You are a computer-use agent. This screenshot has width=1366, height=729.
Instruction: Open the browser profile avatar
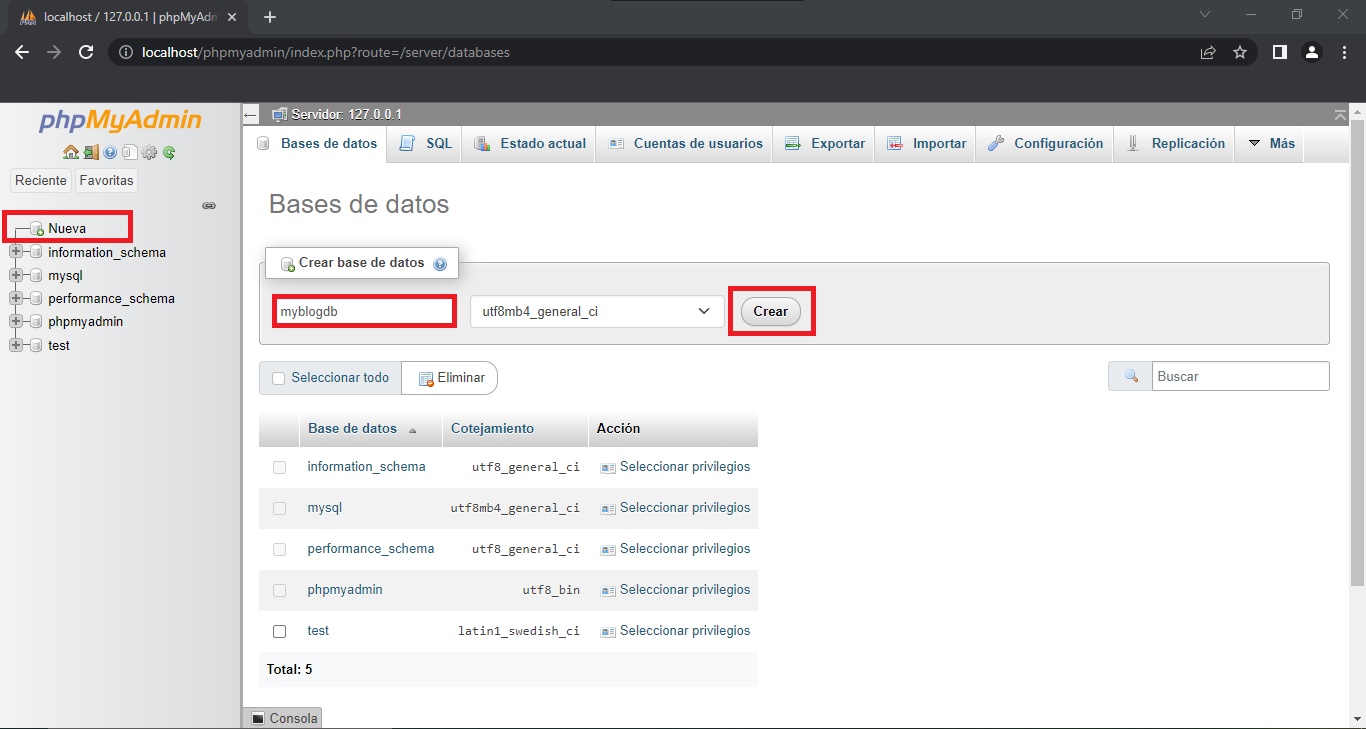tap(1313, 52)
